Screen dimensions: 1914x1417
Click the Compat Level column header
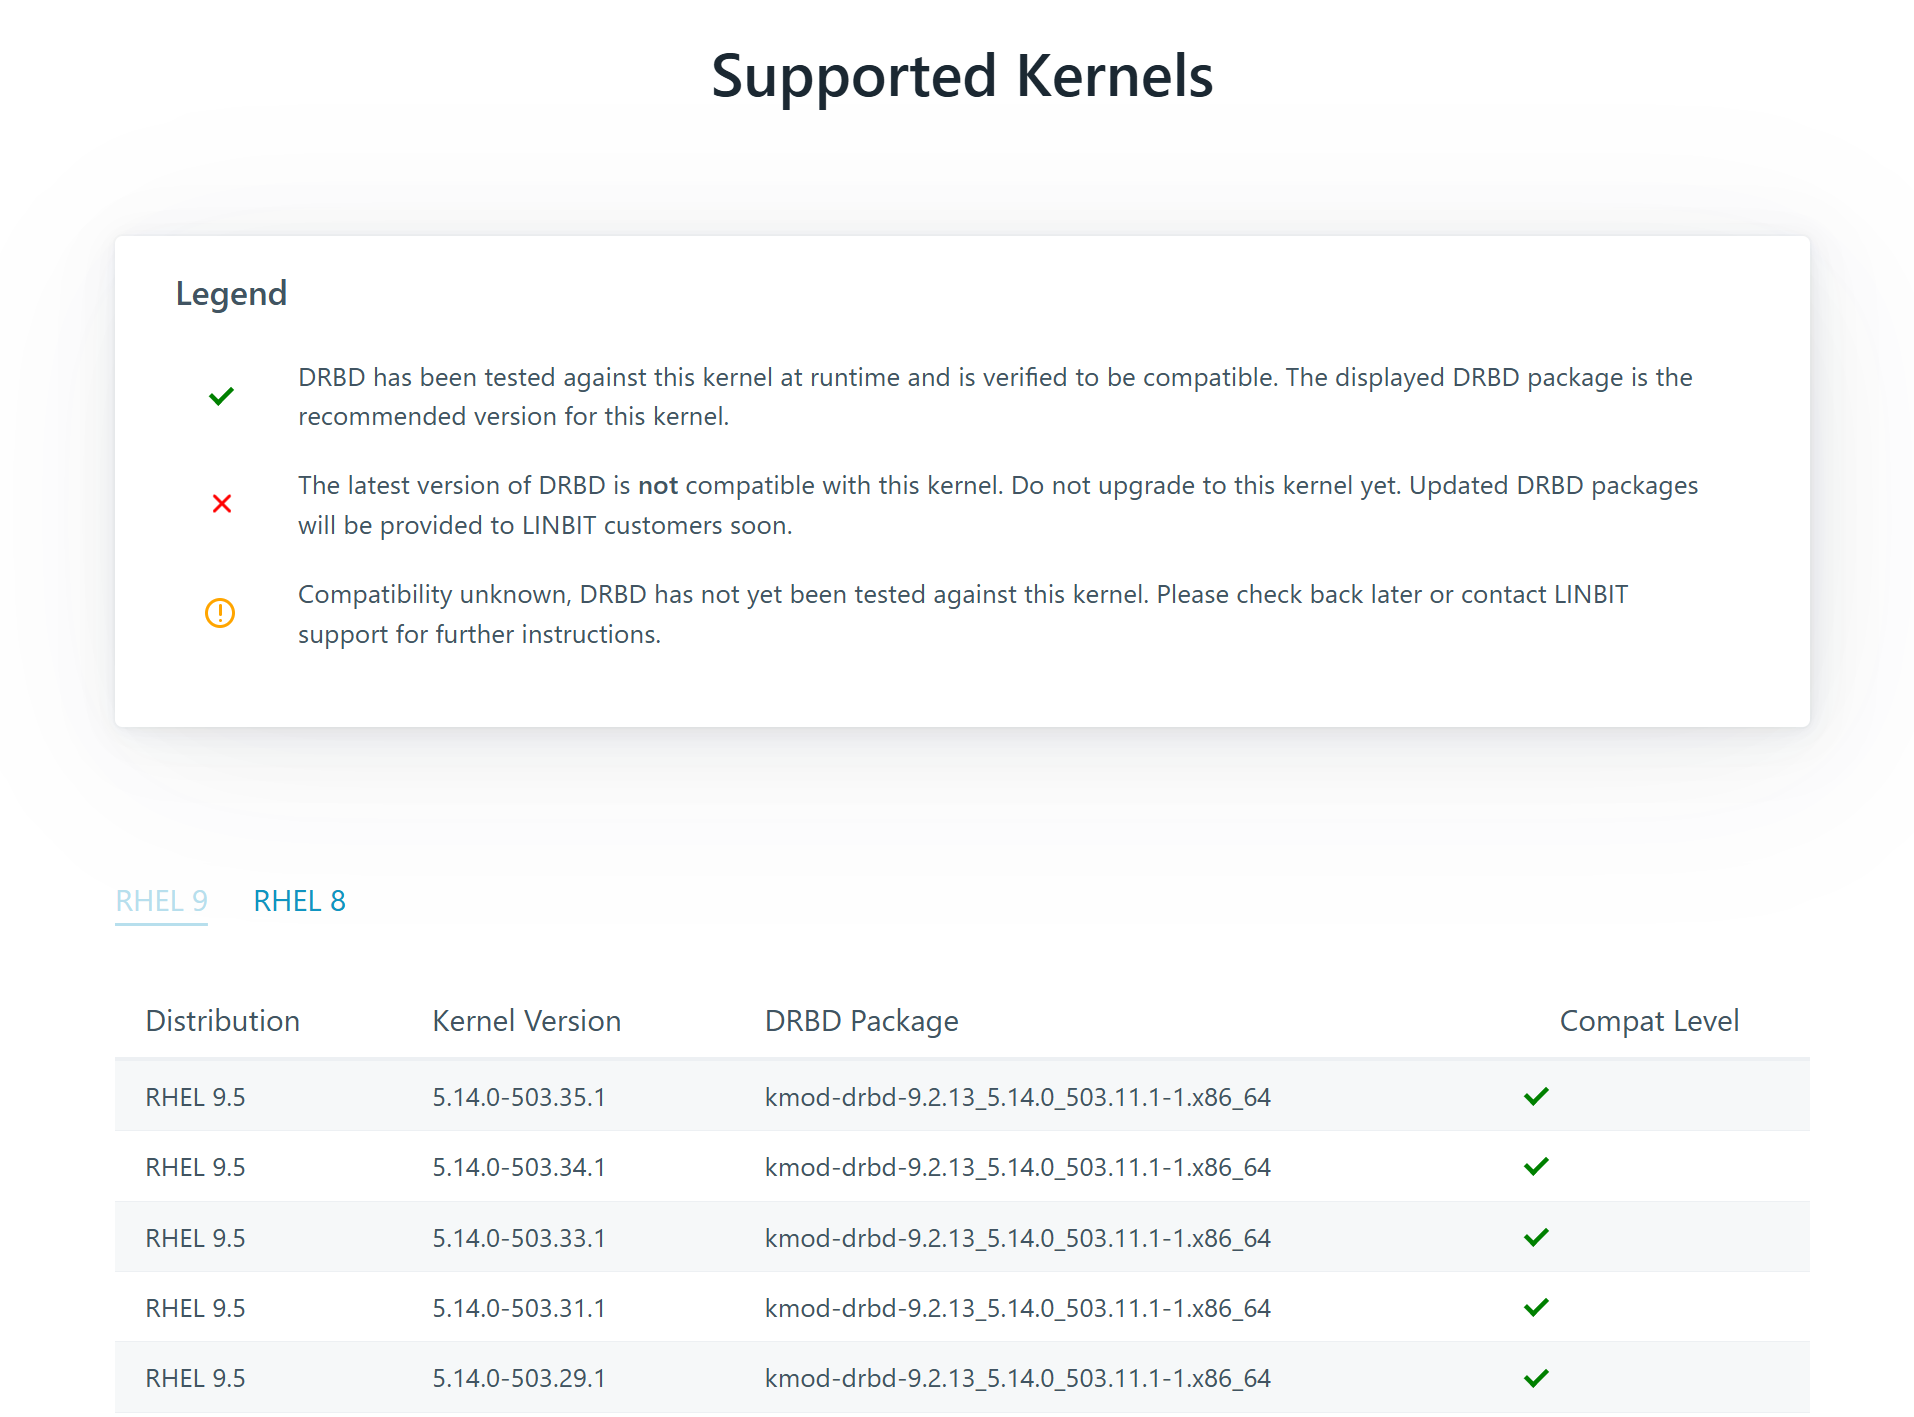[x=1648, y=1021]
